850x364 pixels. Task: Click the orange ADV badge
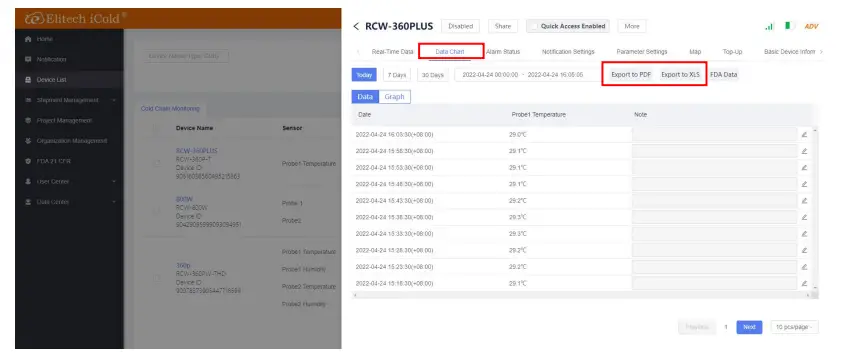pyautogui.click(x=812, y=26)
